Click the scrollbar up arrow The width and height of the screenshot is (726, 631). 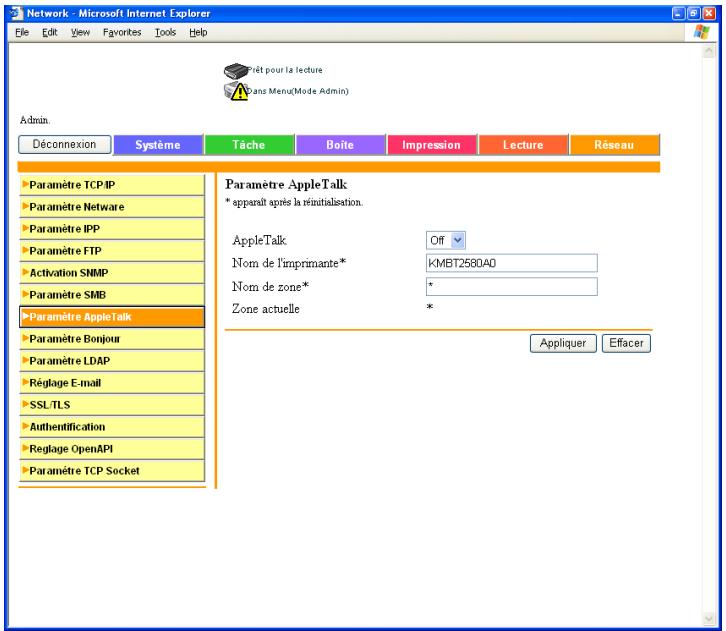click(x=709, y=51)
